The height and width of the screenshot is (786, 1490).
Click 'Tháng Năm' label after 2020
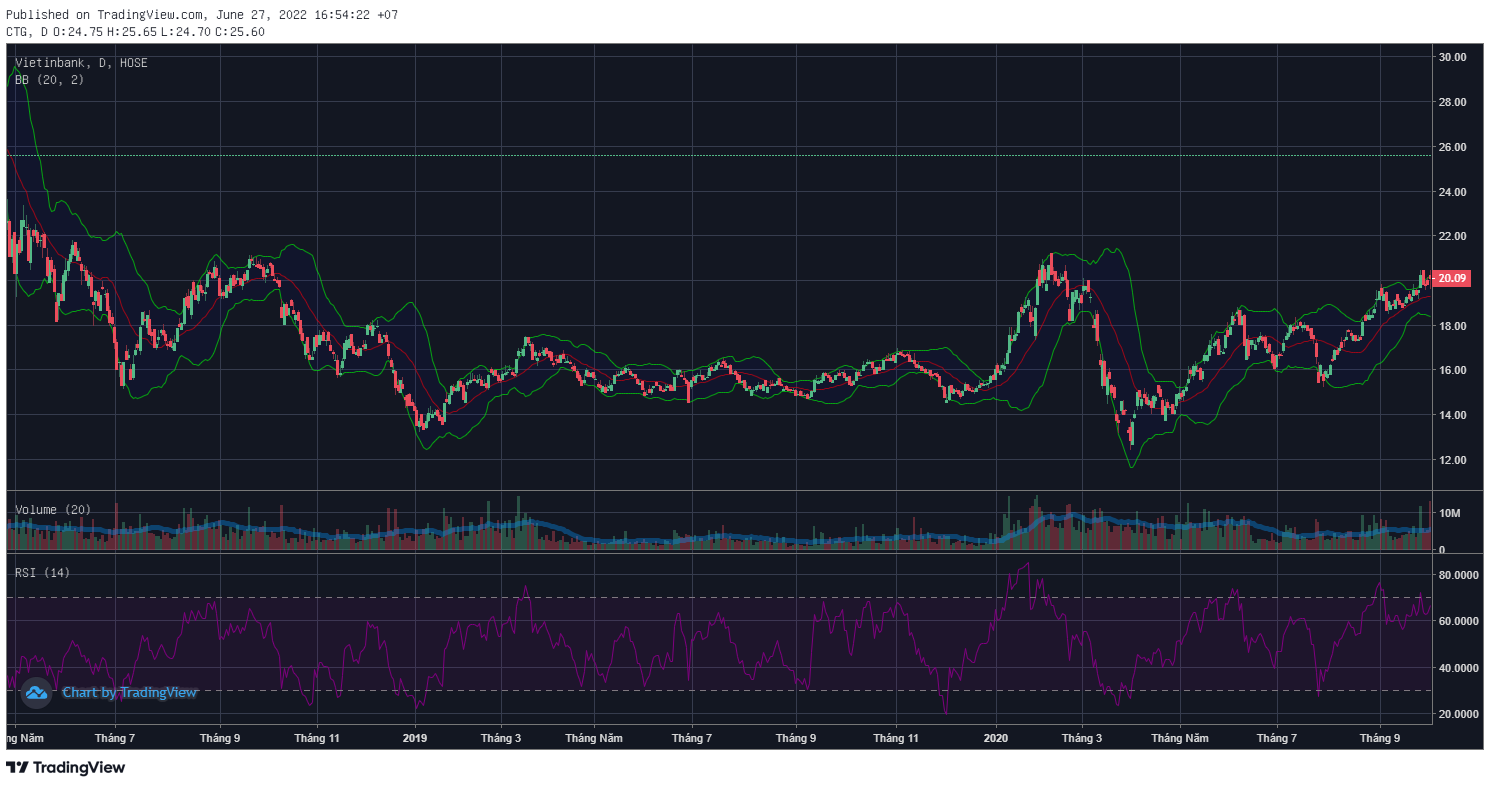point(1179,738)
